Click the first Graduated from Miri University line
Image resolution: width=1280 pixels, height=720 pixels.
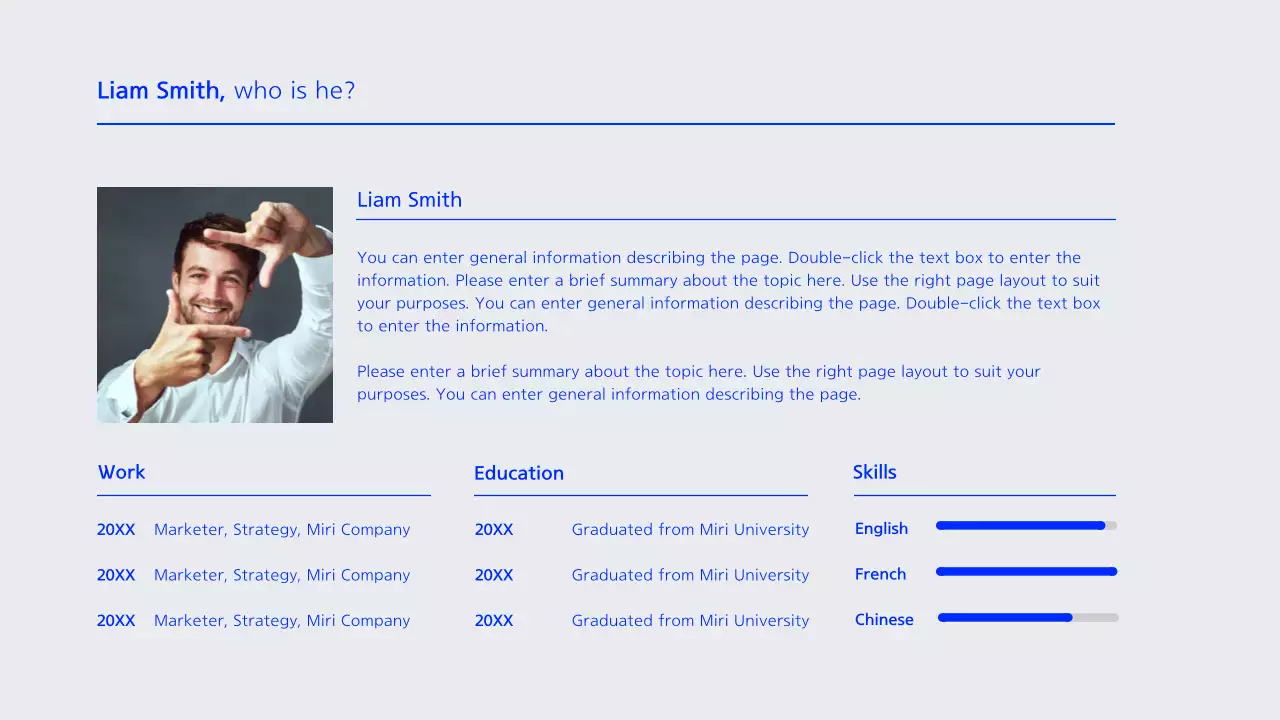(690, 529)
